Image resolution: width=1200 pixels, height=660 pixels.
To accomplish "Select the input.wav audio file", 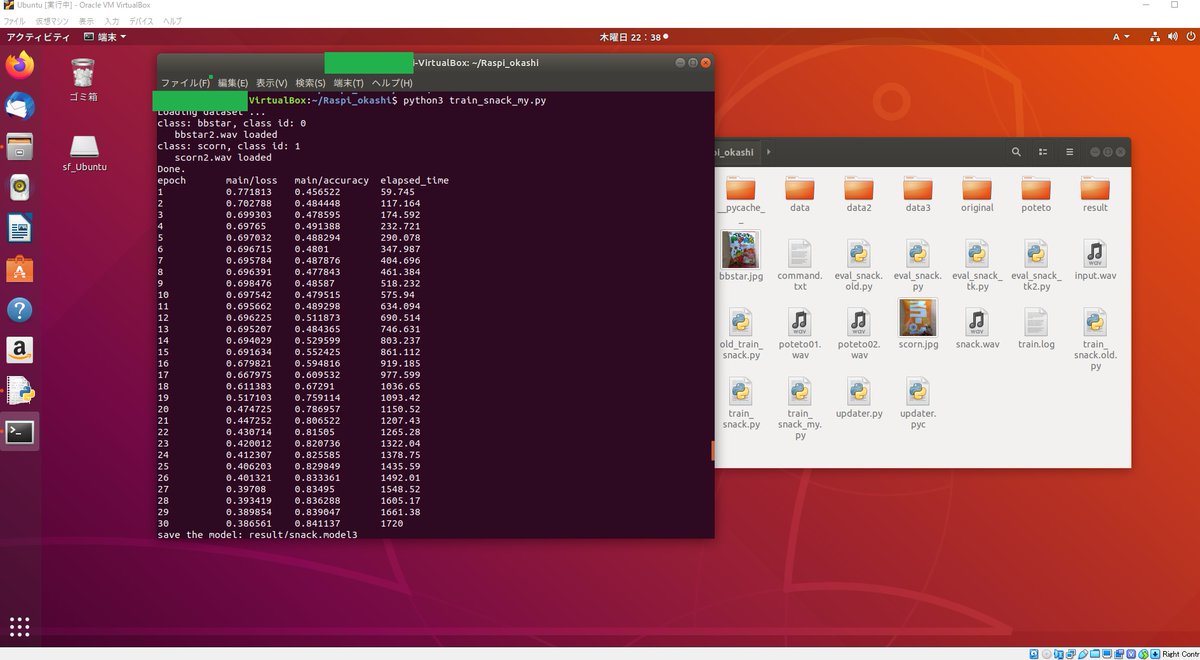I will [x=1095, y=259].
